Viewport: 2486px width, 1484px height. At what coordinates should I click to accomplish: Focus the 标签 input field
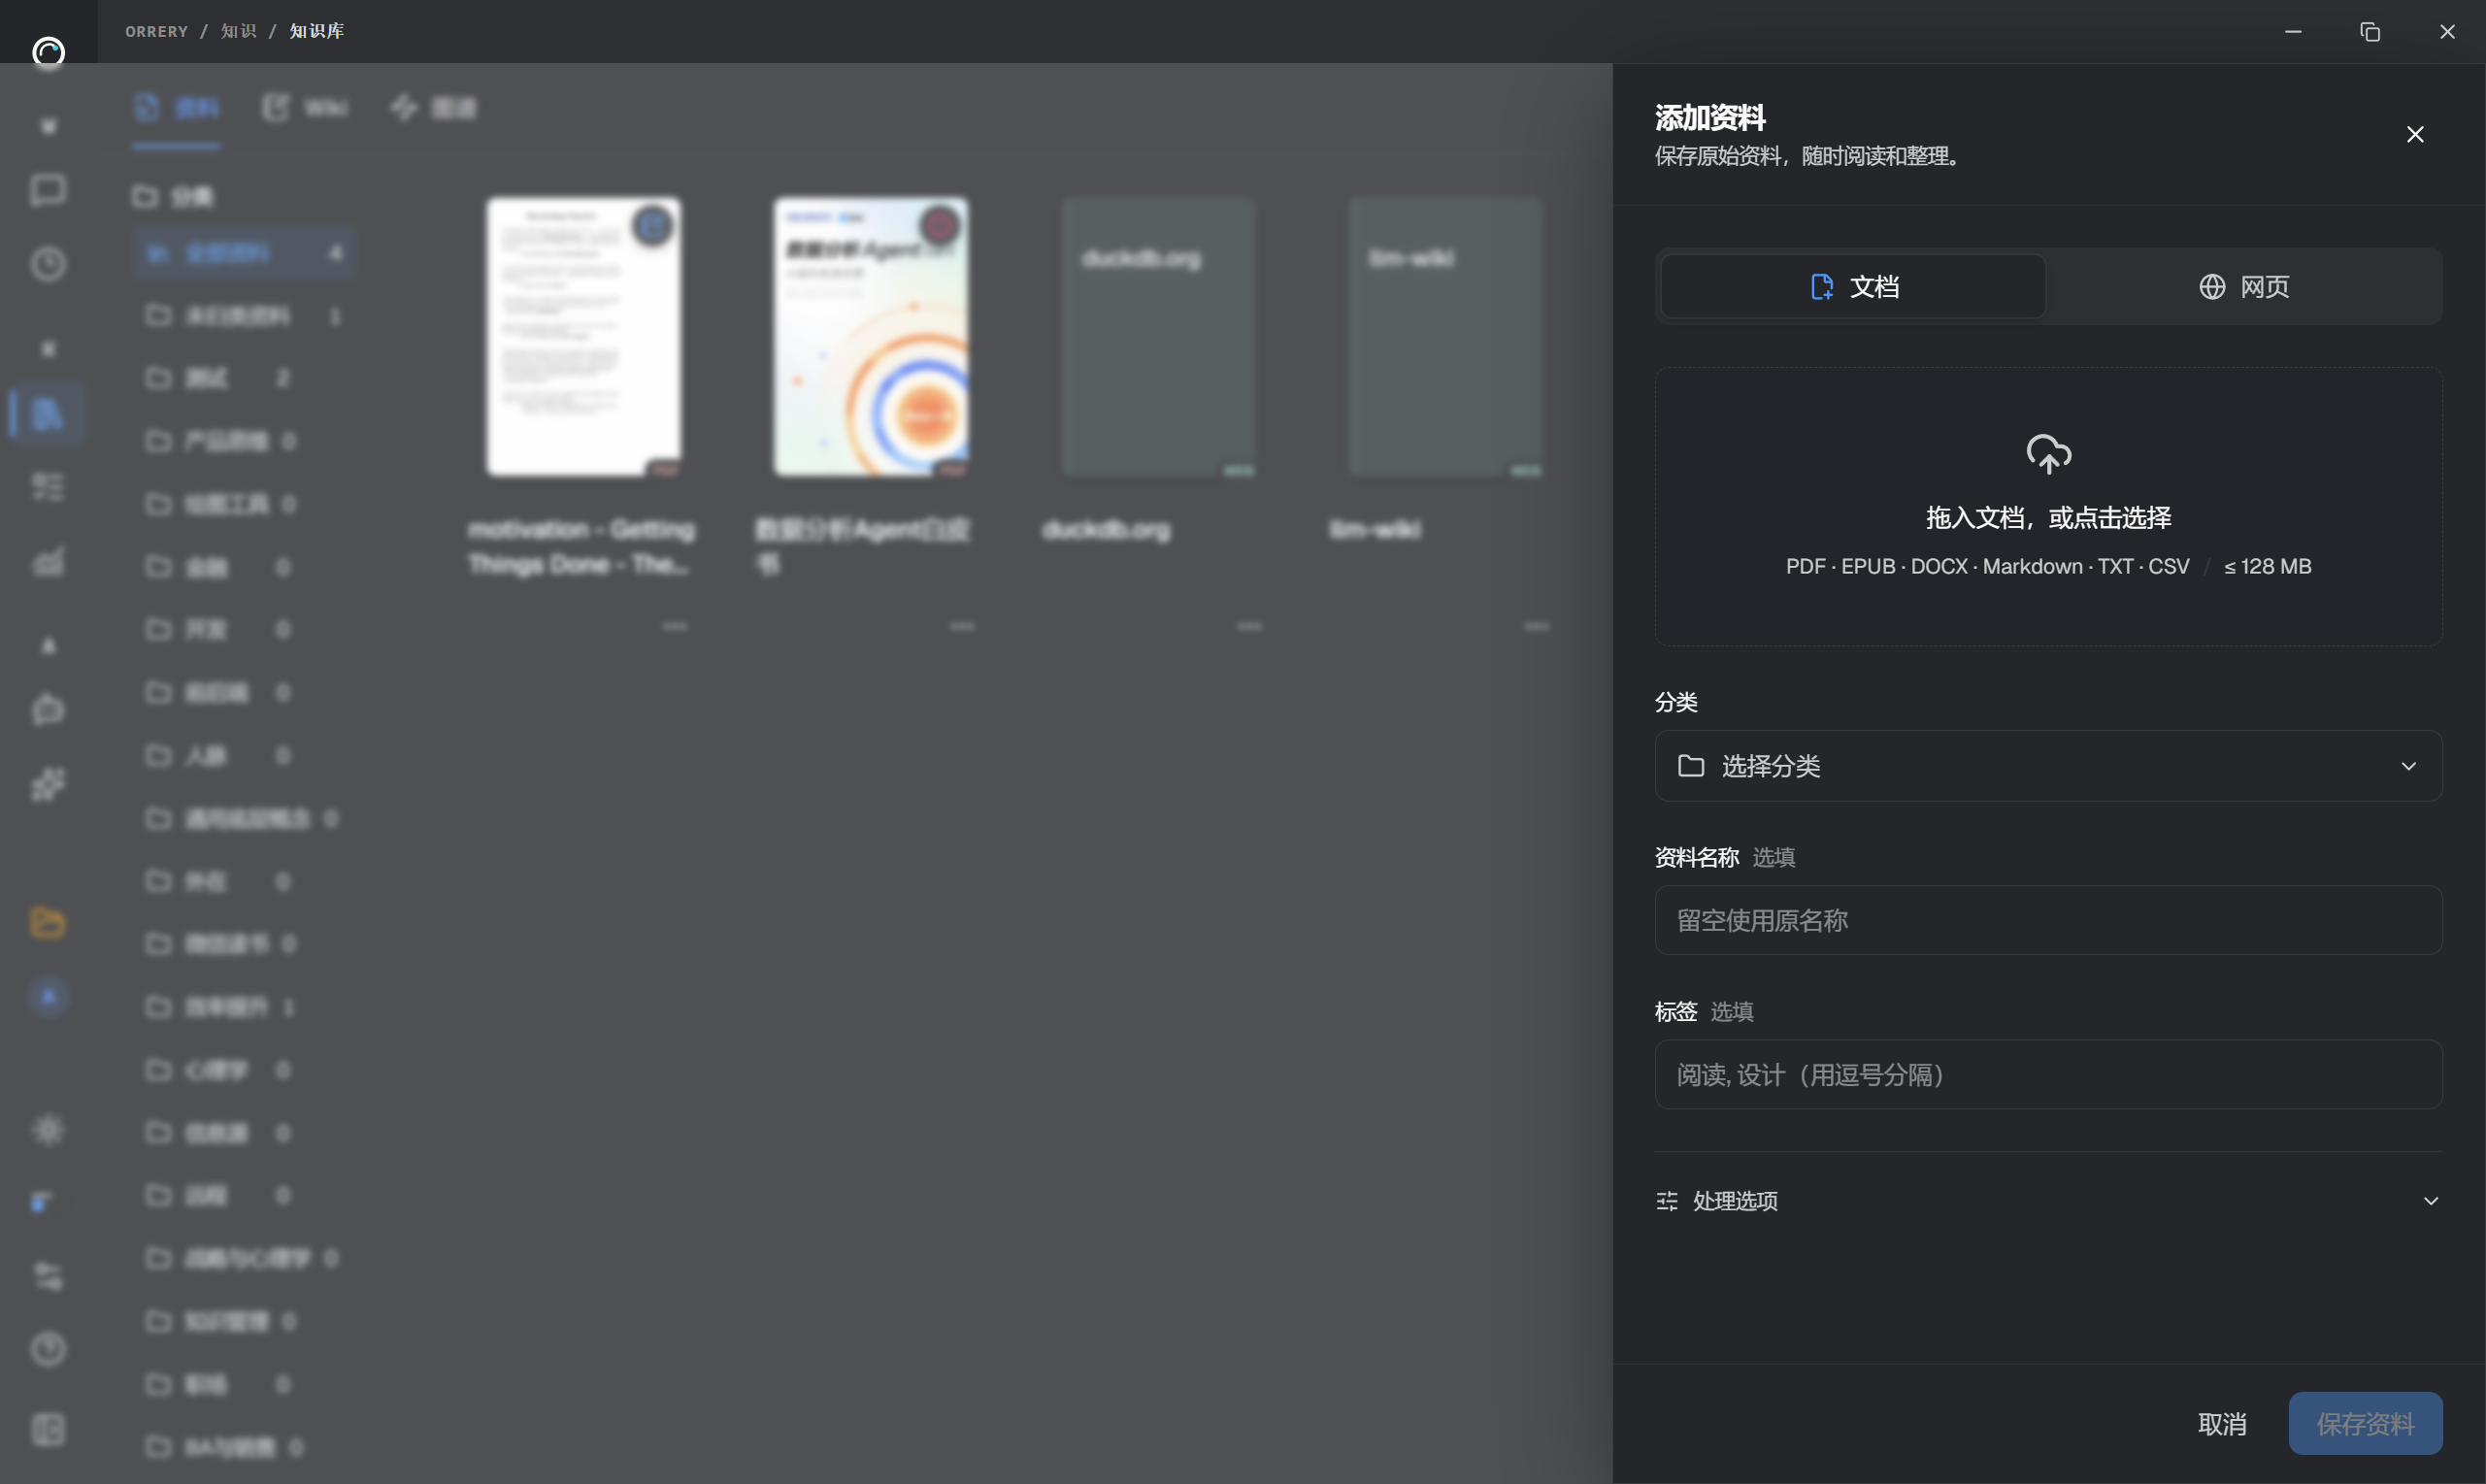[x=2048, y=1075]
